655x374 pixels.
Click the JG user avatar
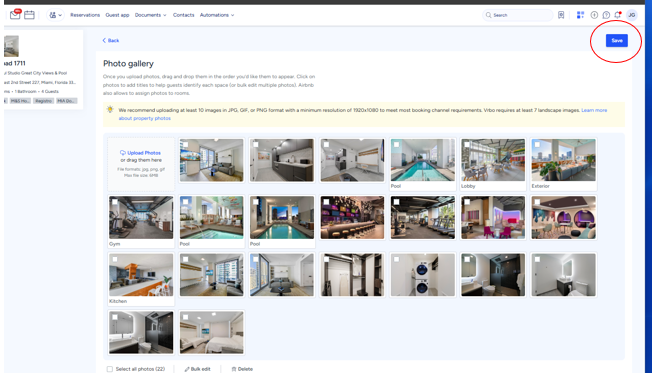coord(632,15)
